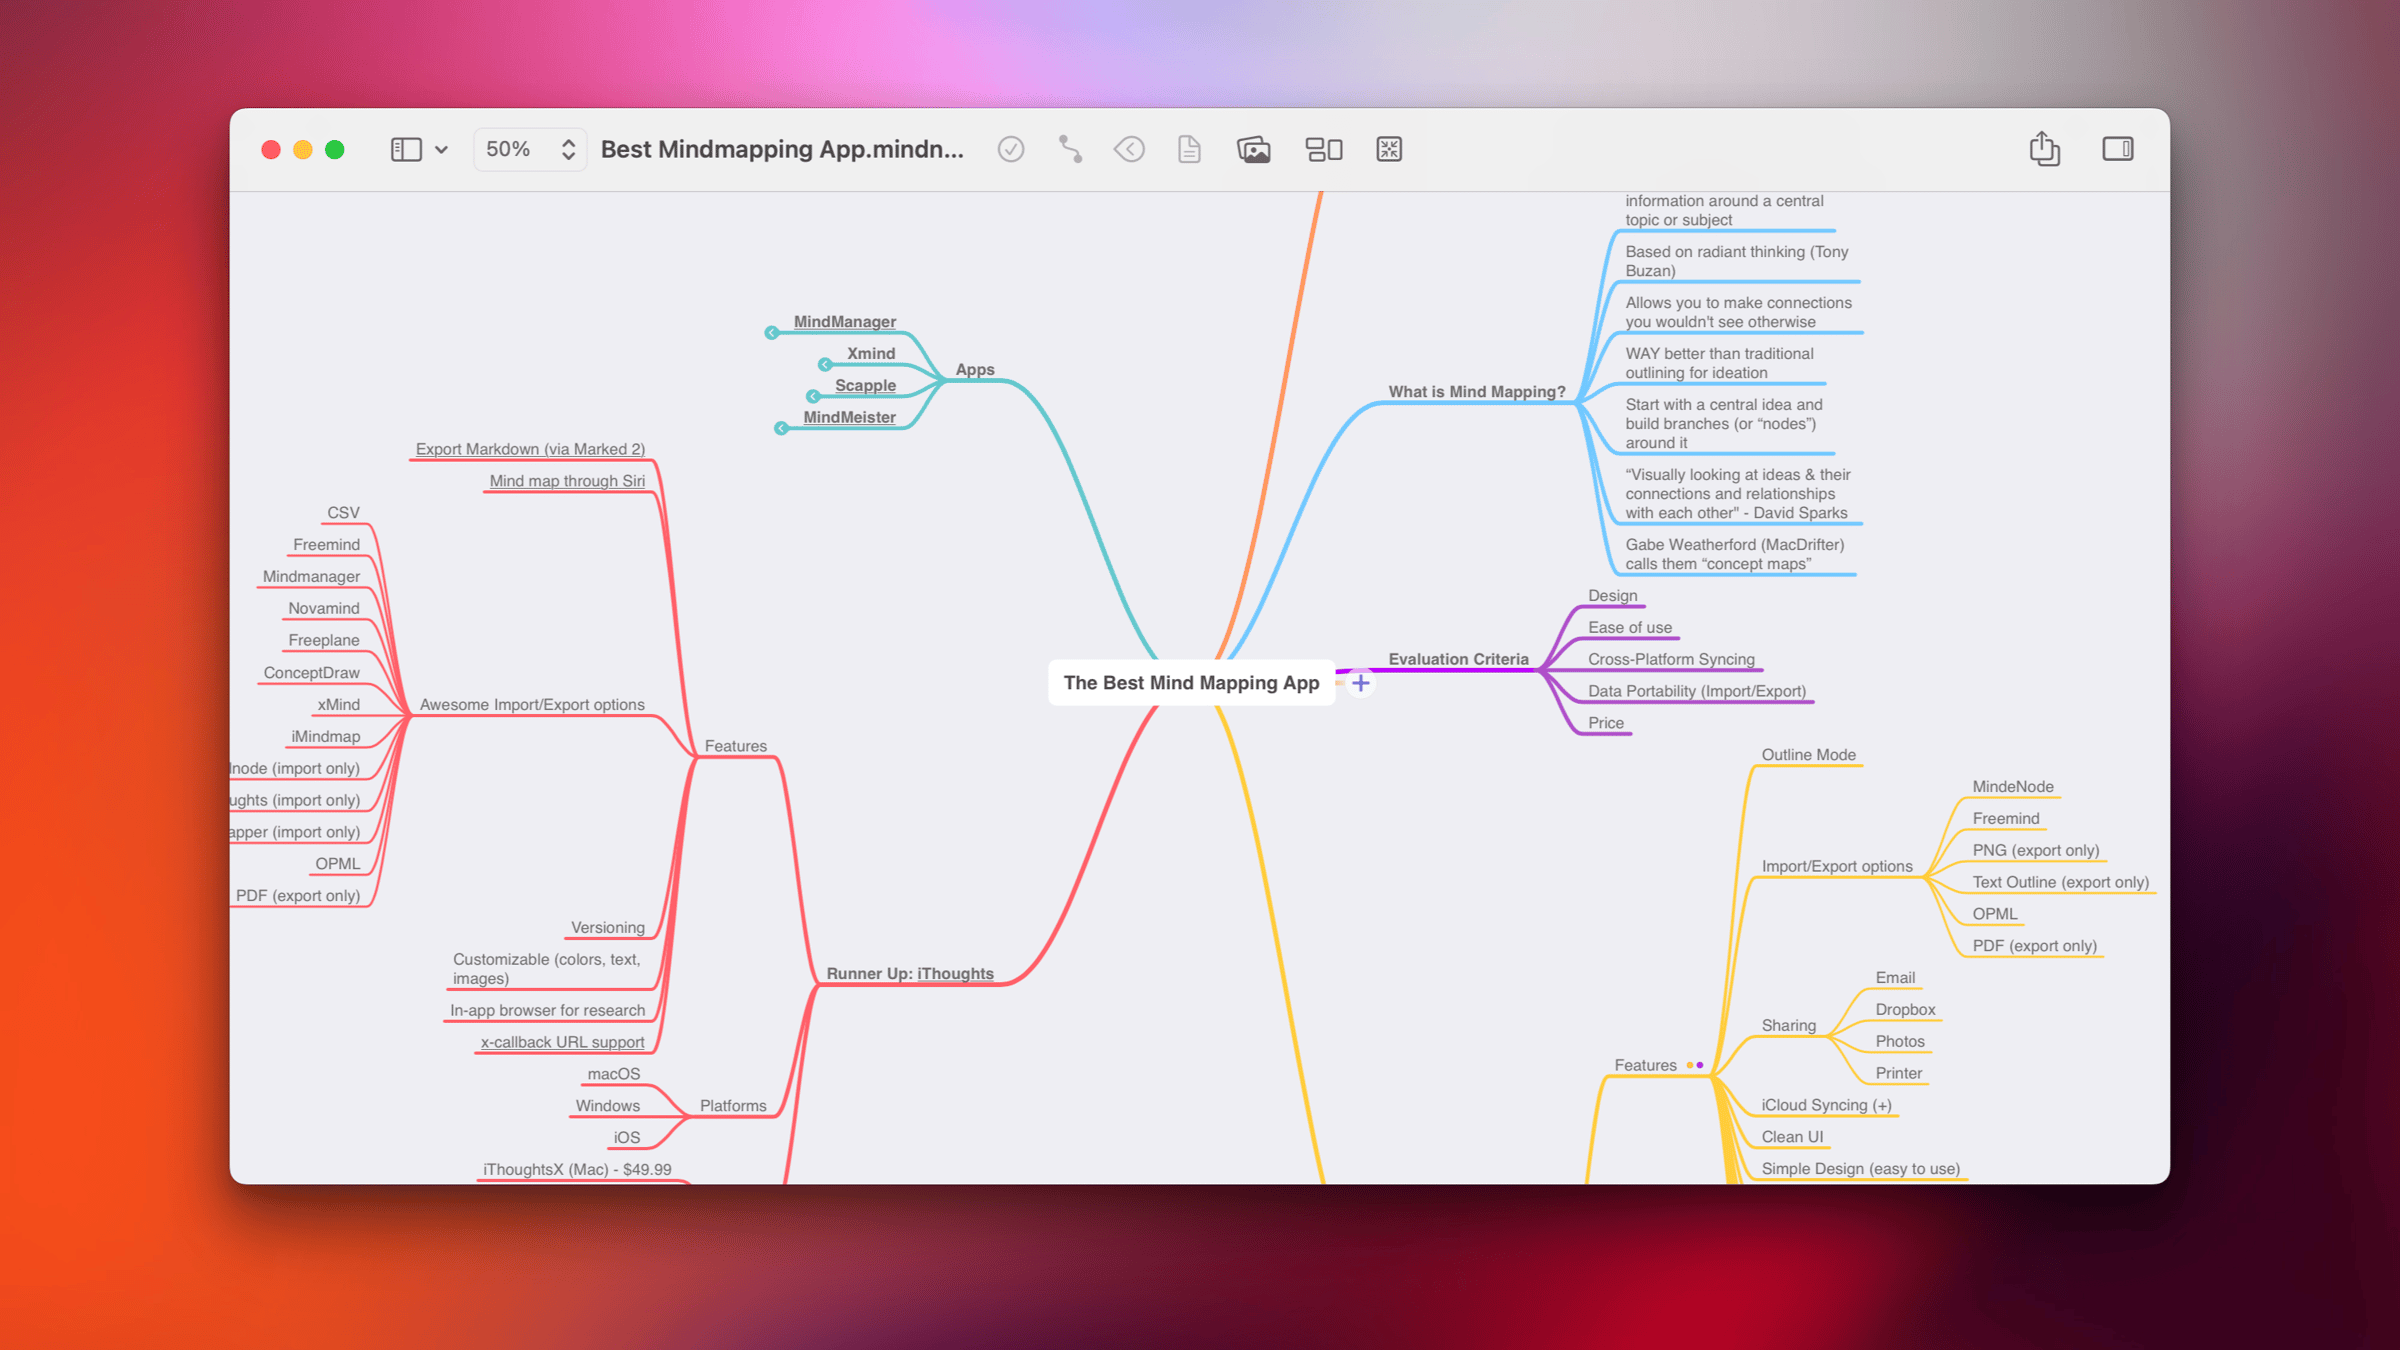Select the Clean UI node
Image resolution: width=2400 pixels, height=1350 pixels.
coord(1792,1138)
